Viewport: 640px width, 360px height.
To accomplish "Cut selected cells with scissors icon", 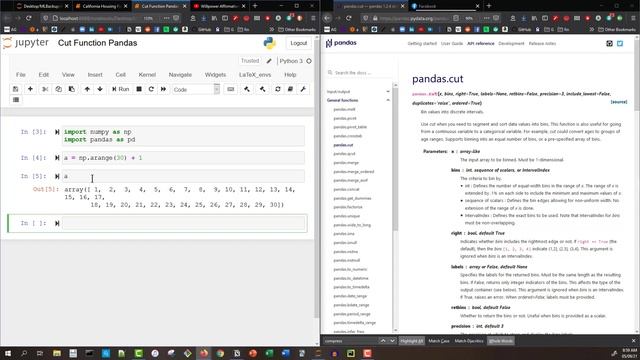I will pos(45,89).
